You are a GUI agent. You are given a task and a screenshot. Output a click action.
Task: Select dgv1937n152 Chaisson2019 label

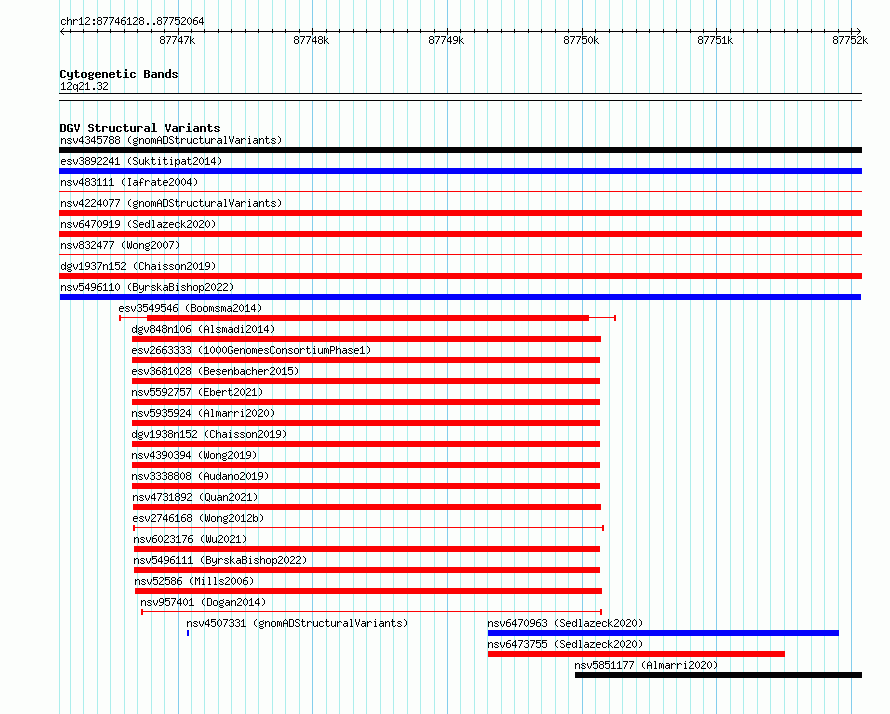click(x=138, y=266)
